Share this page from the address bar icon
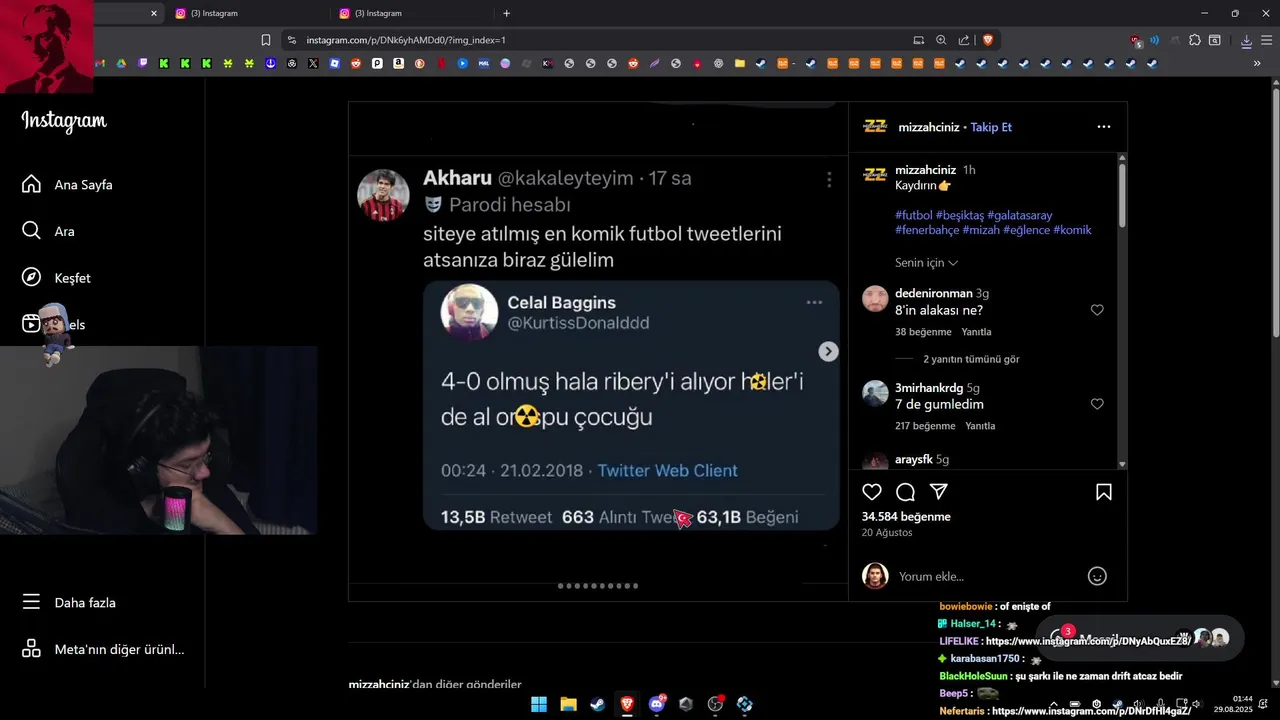The height and width of the screenshot is (720, 1280). (x=964, y=40)
